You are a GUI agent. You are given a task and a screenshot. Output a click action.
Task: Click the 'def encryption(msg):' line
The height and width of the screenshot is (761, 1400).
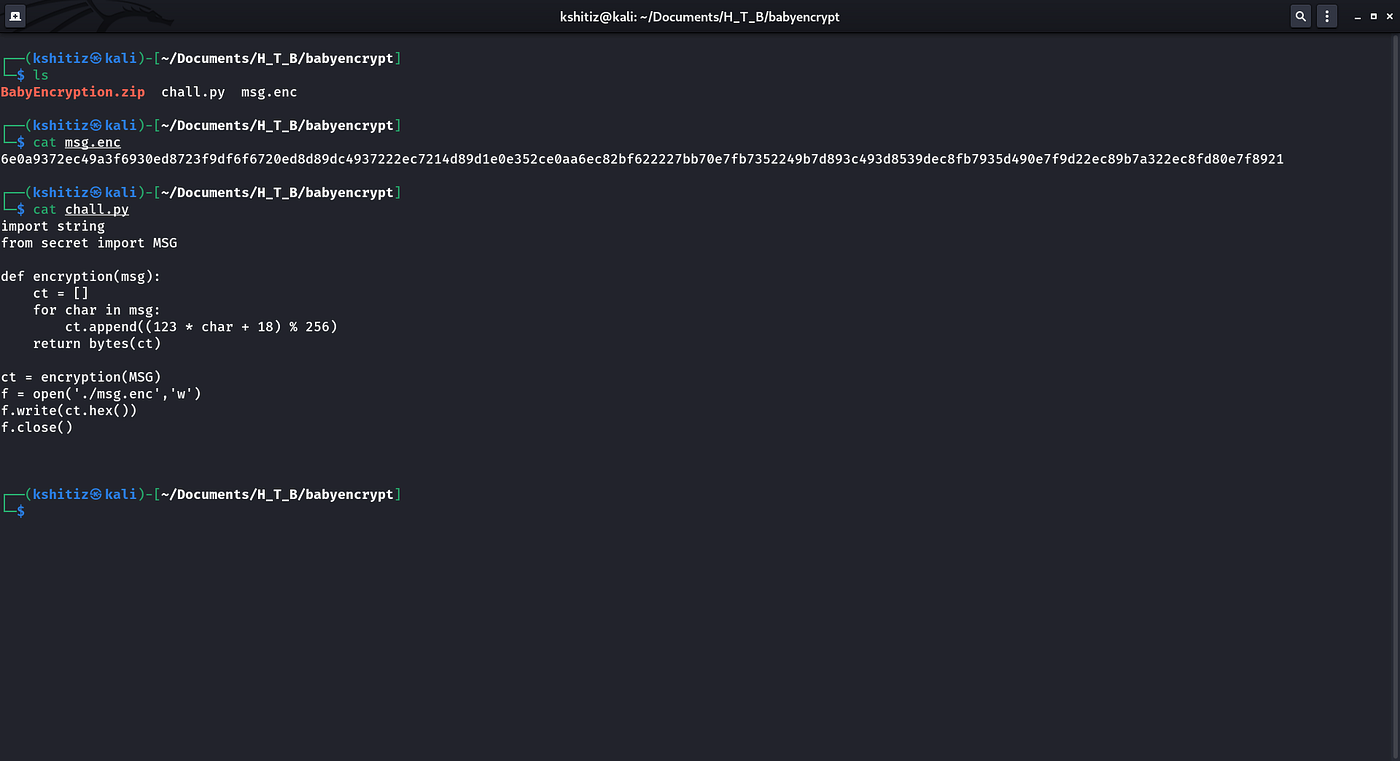point(81,276)
